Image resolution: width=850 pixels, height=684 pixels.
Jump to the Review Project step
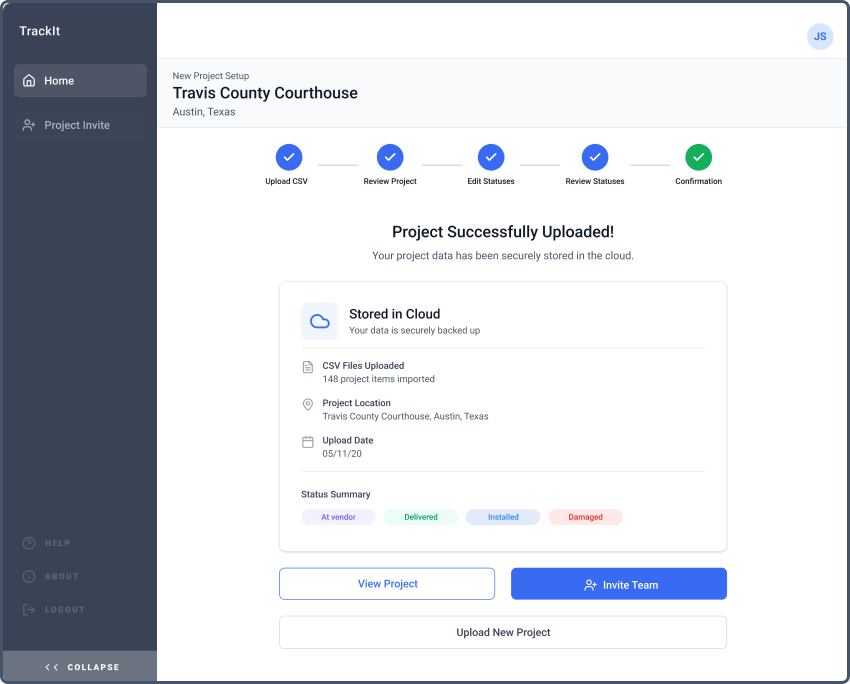[390, 157]
